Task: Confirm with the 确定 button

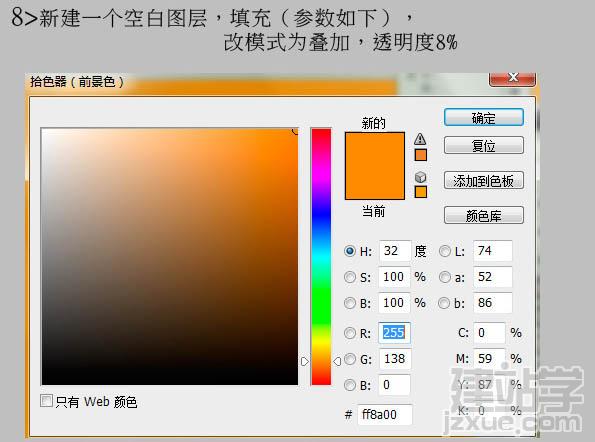Action: click(484, 118)
